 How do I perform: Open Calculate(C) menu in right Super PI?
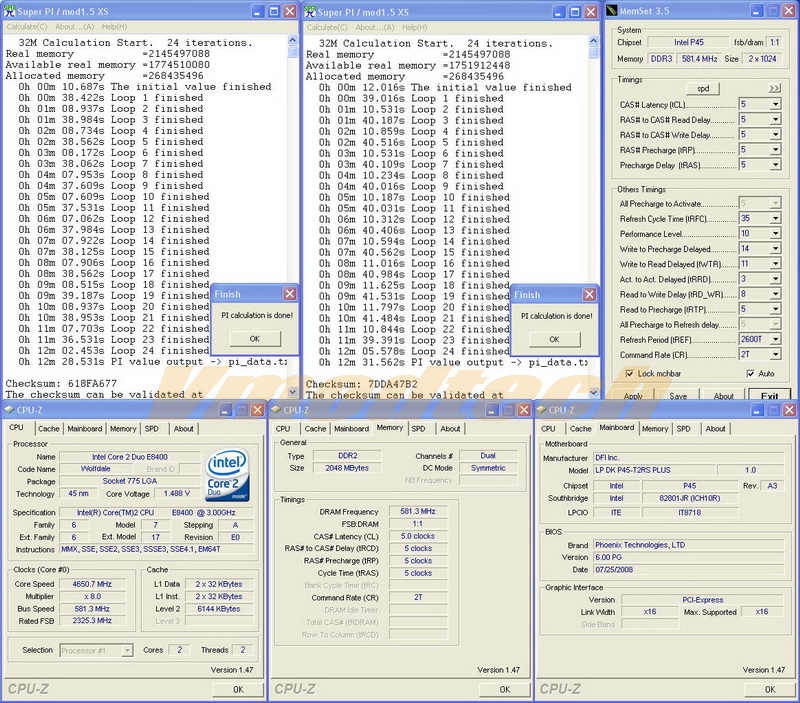click(327, 28)
